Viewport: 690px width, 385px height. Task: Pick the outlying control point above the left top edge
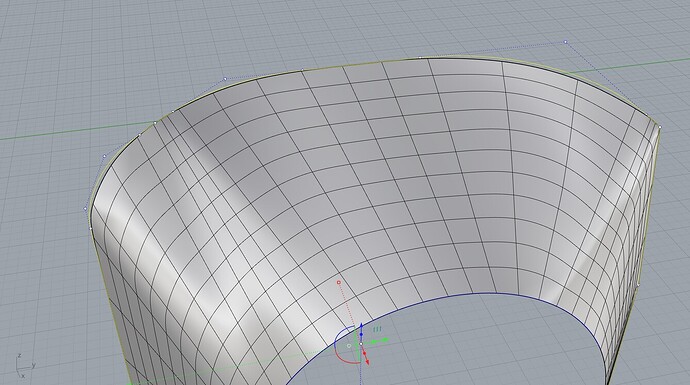click(225, 79)
